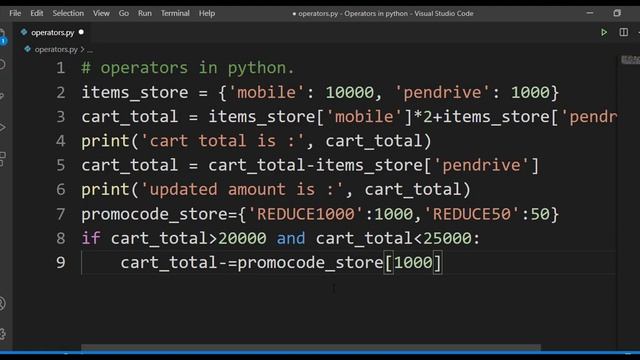Open the Edit menu
The width and height of the screenshot is (640, 360).
coord(36,13)
